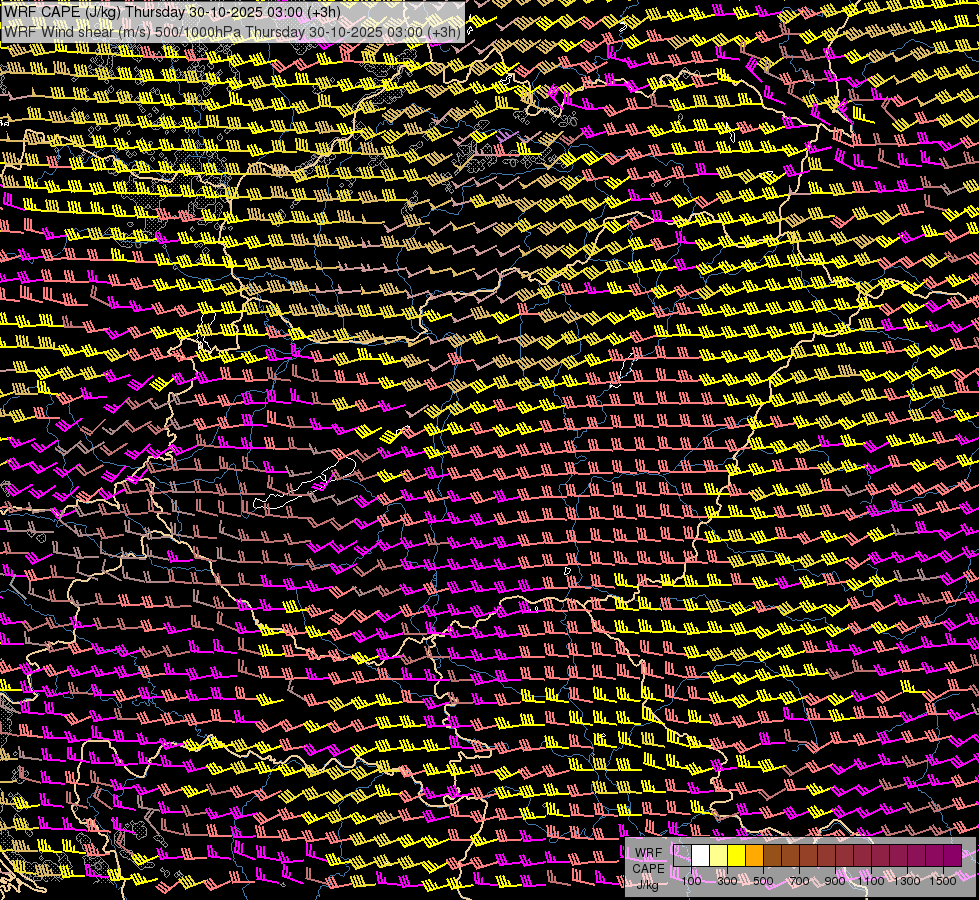979x900 pixels.
Task: Click the legend value 1300
Action: [x=907, y=881]
